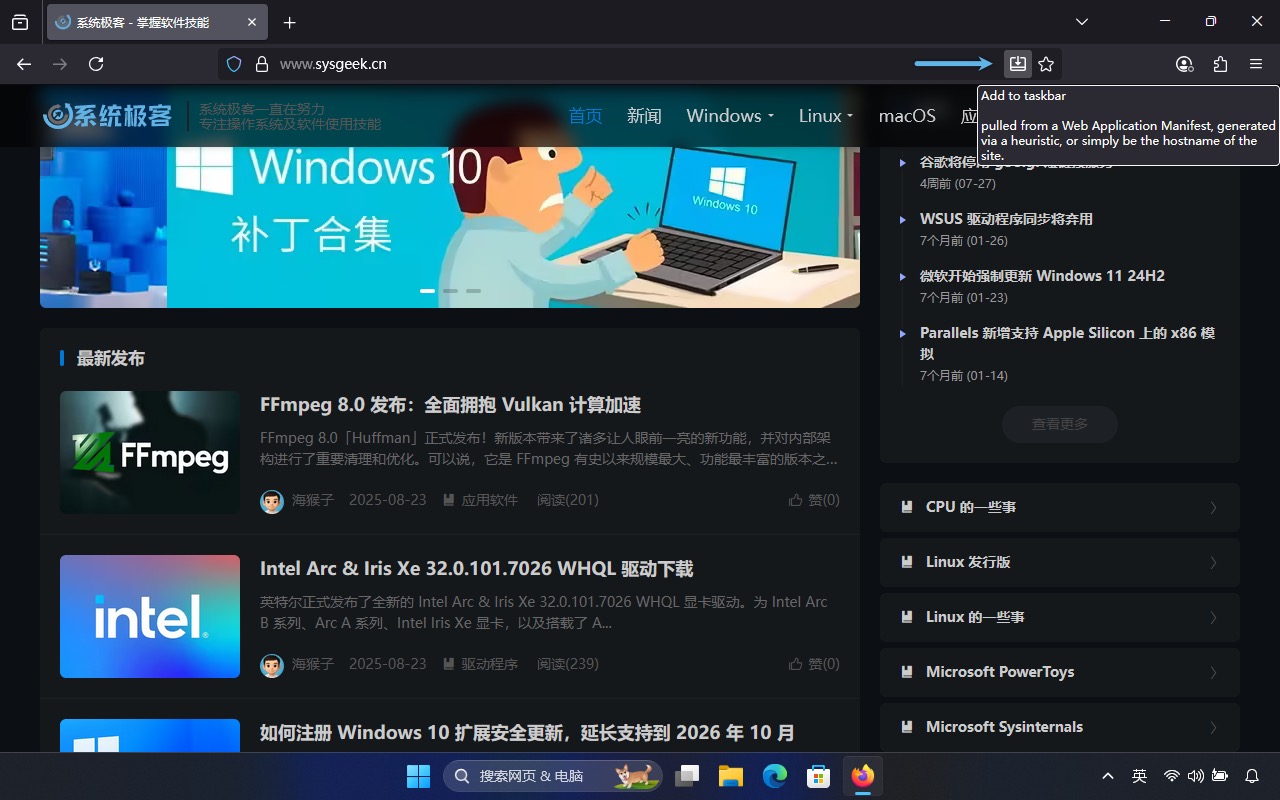Expand the Linux 发行版 topic
1280x800 pixels.
1060,562
